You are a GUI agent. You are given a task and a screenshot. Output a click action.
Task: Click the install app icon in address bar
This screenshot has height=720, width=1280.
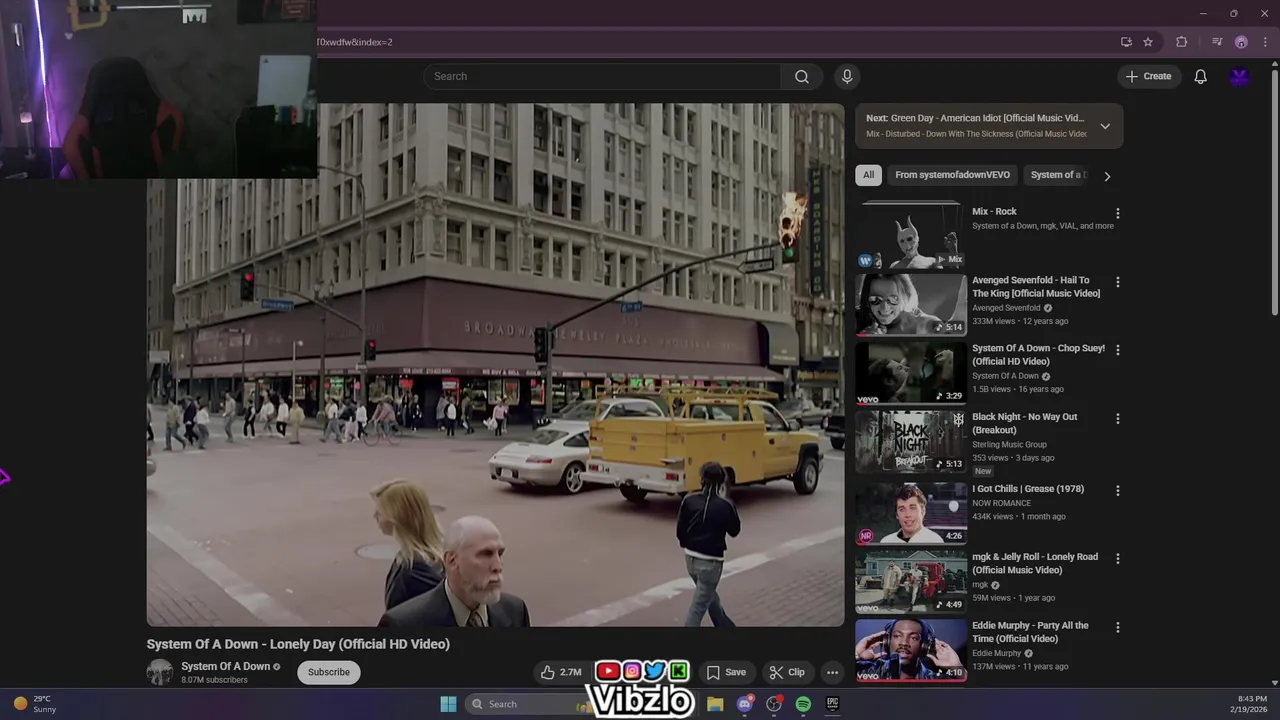click(x=1126, y=42)
